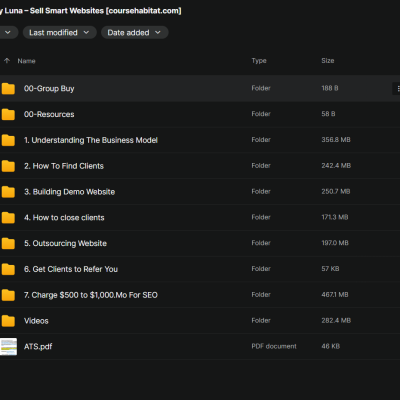Click the 00-Group Buy folder icon
Image resolution: width=400 pixels, height=400 pixels.
coord(8,89)
